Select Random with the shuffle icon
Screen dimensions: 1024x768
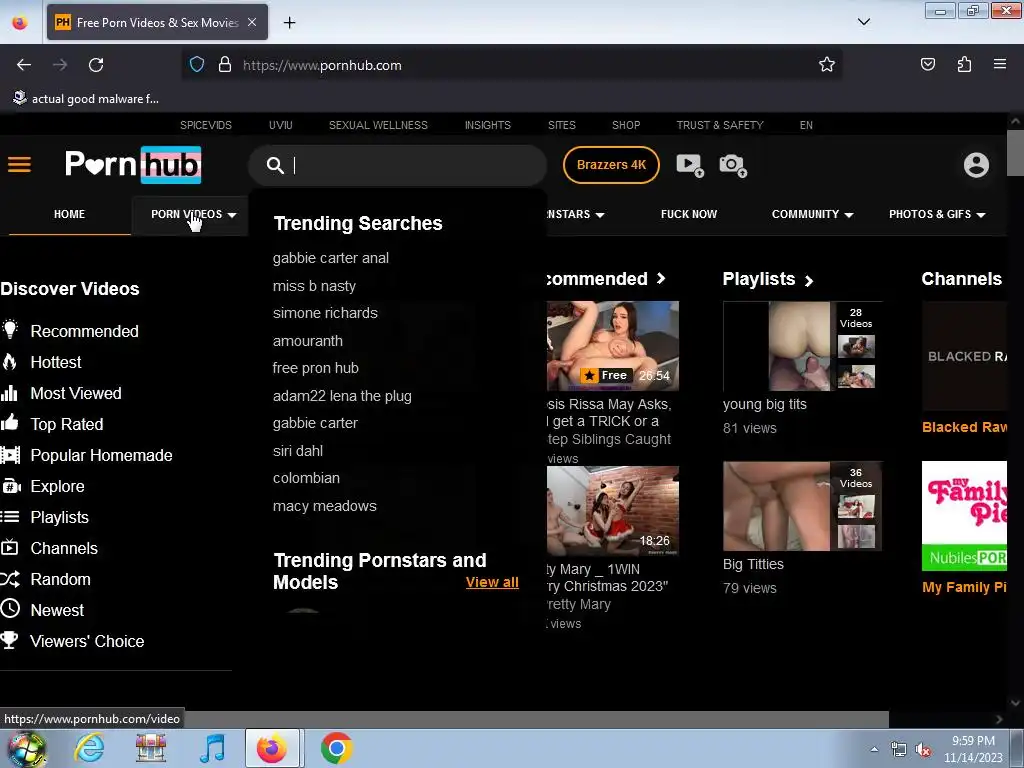coord(46,579)
